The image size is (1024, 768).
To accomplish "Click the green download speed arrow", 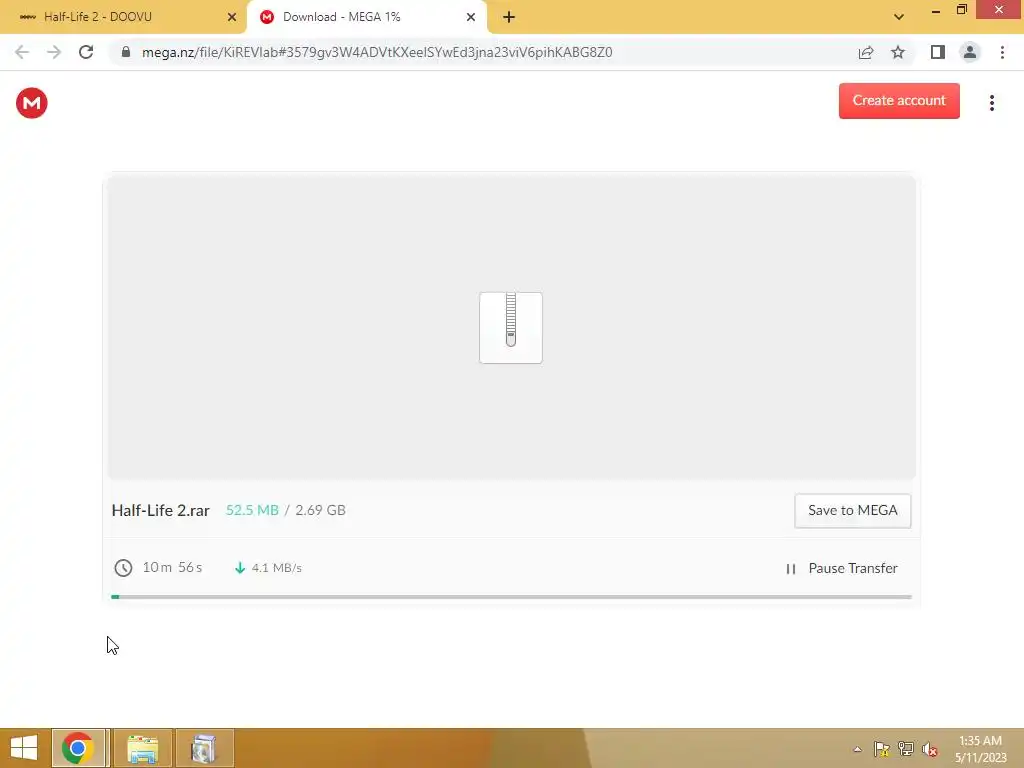I will tap(240, 568).
